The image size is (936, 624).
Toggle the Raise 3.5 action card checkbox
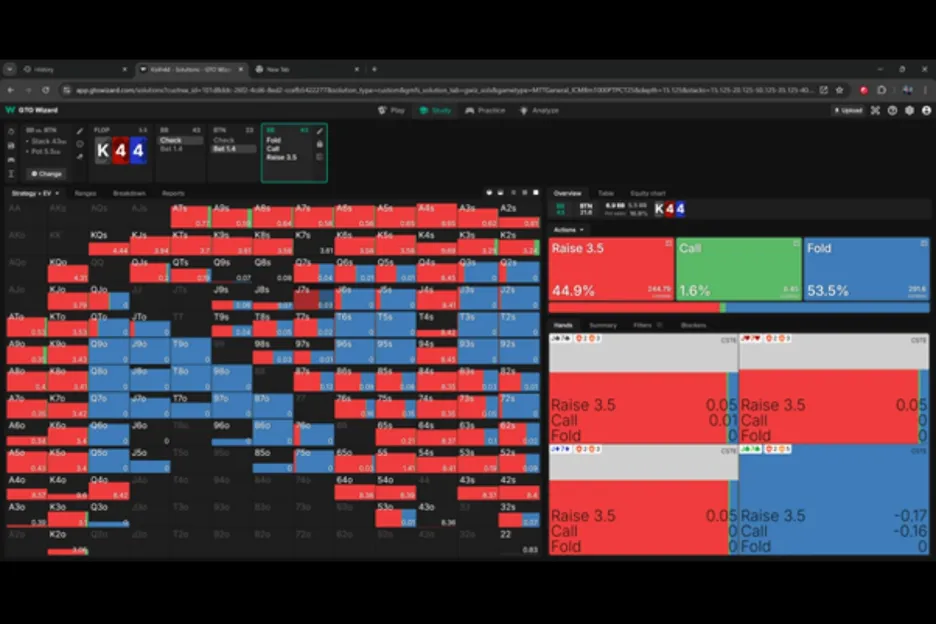point(667,243)
